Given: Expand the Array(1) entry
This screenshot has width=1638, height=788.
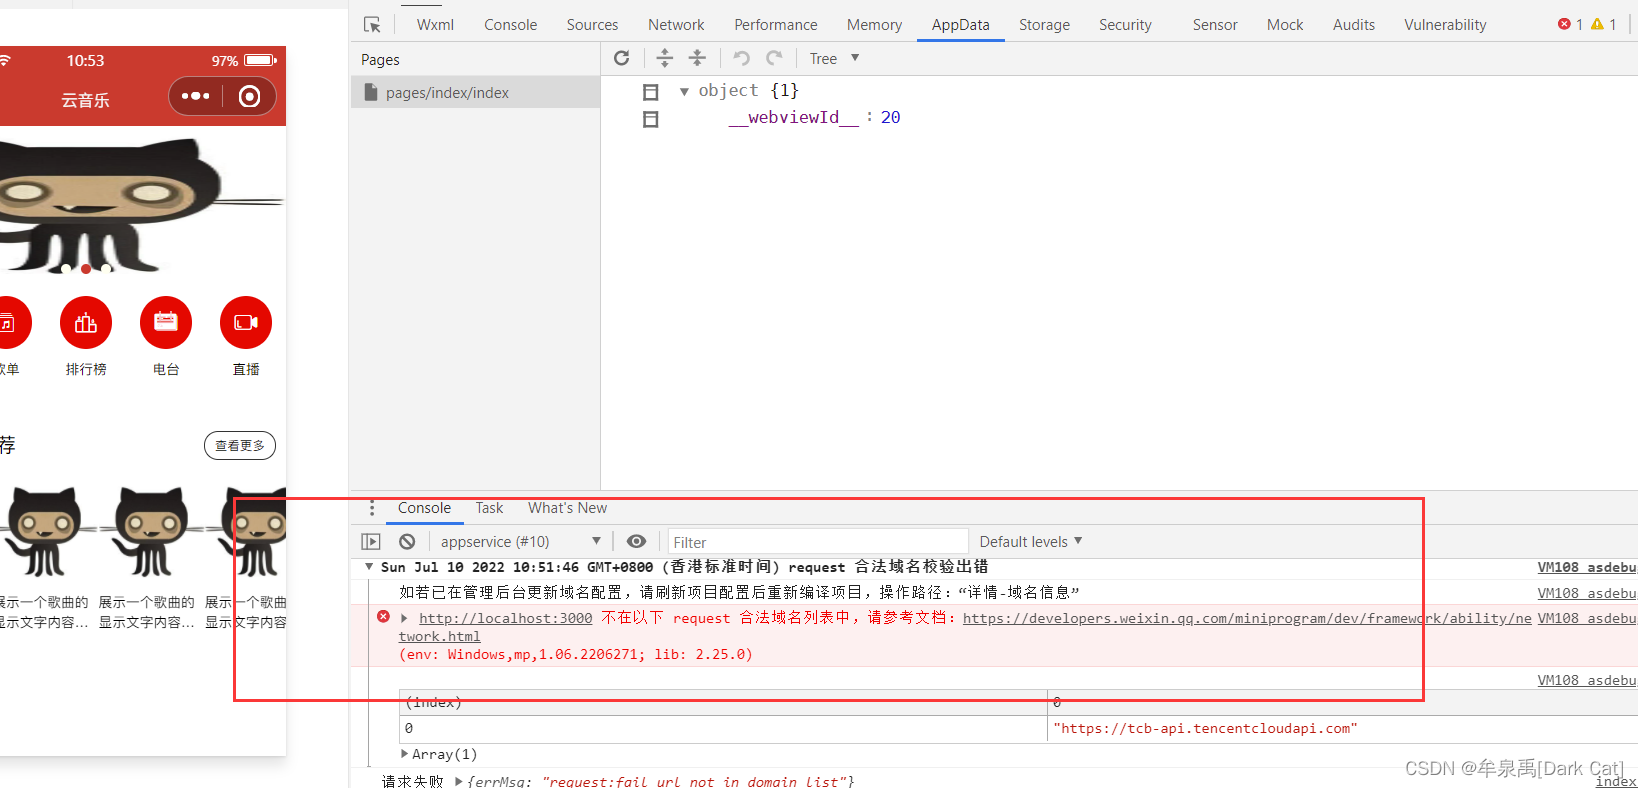Looking at the screenshot, I should (x=404, y=754).
